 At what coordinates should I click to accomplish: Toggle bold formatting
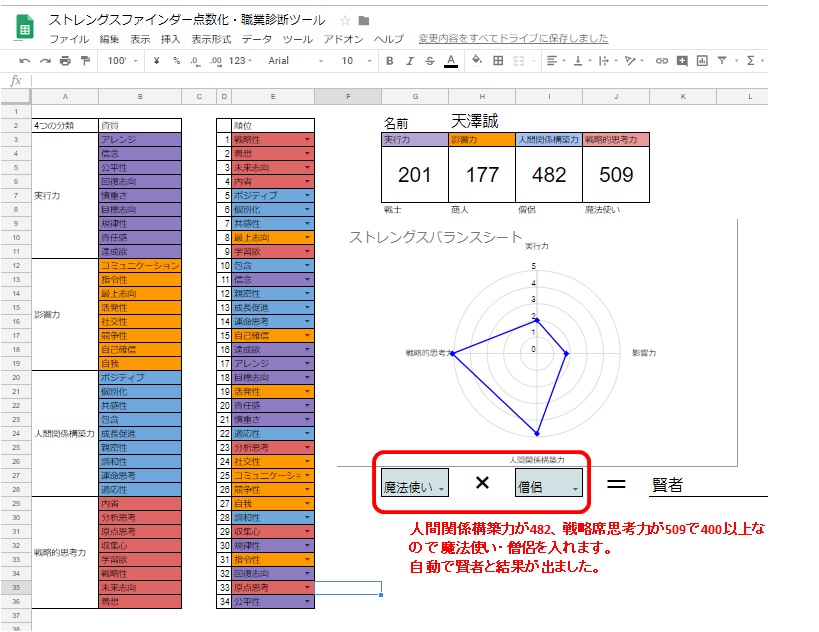tap(390, 61)
